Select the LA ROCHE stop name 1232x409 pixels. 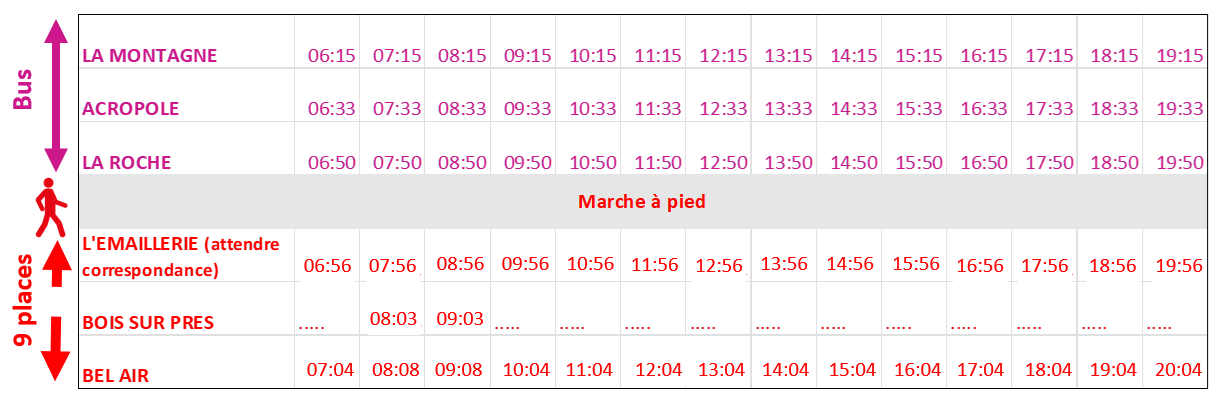[x=126, y=162]
